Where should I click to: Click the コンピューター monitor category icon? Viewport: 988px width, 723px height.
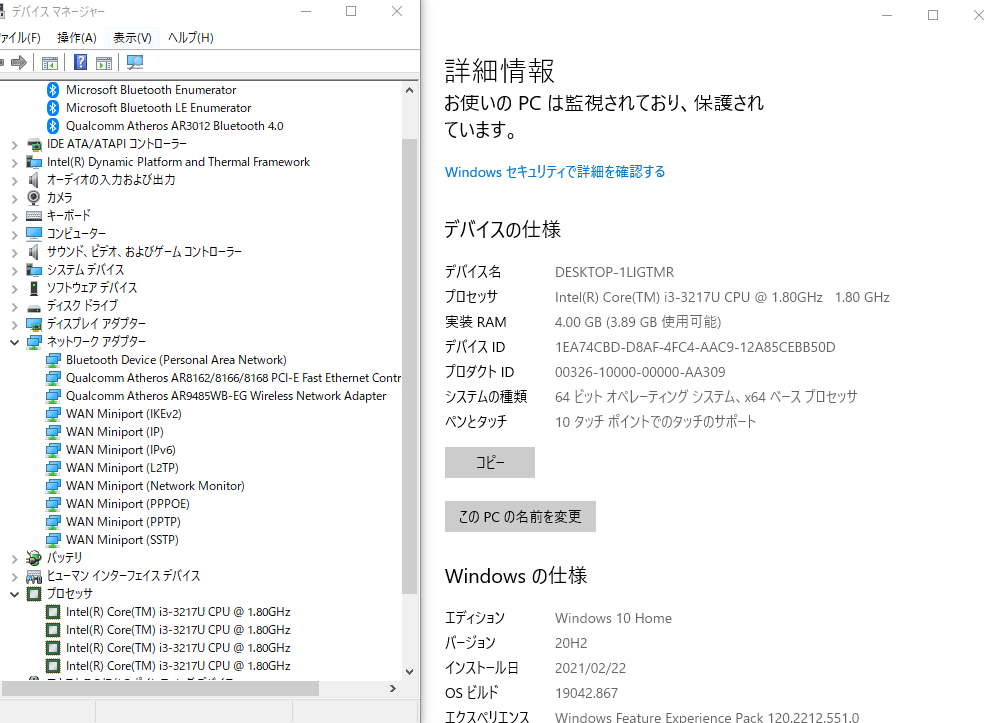34,234
